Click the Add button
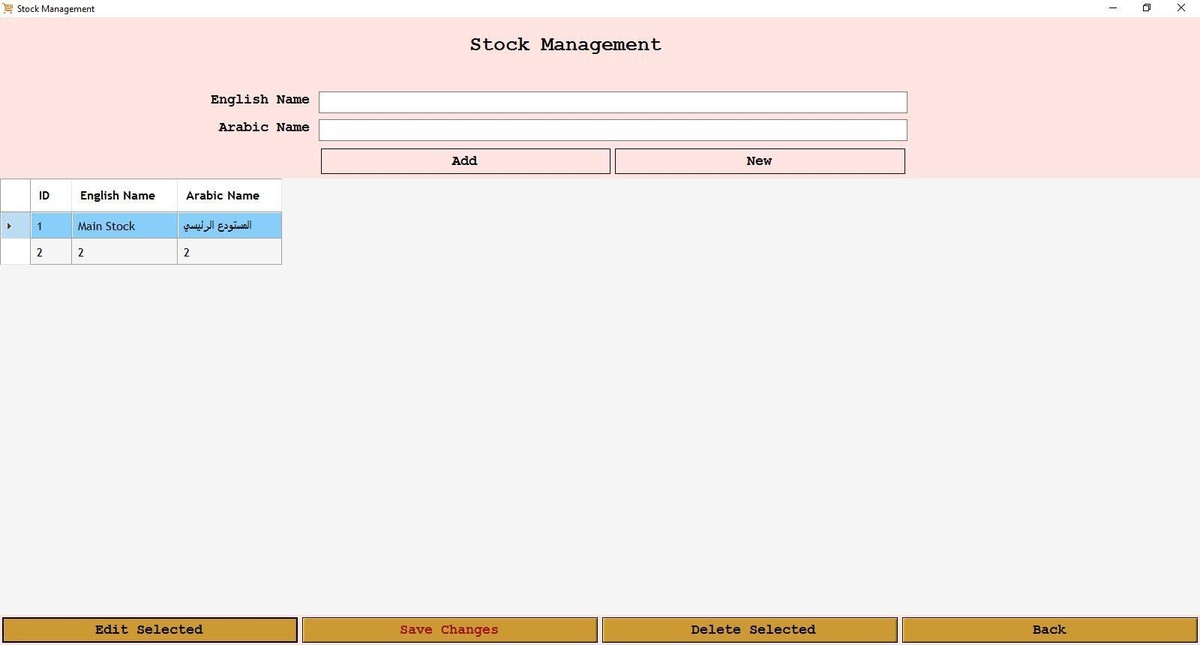This screenshot has height=645, width=1200. point(465,161)
